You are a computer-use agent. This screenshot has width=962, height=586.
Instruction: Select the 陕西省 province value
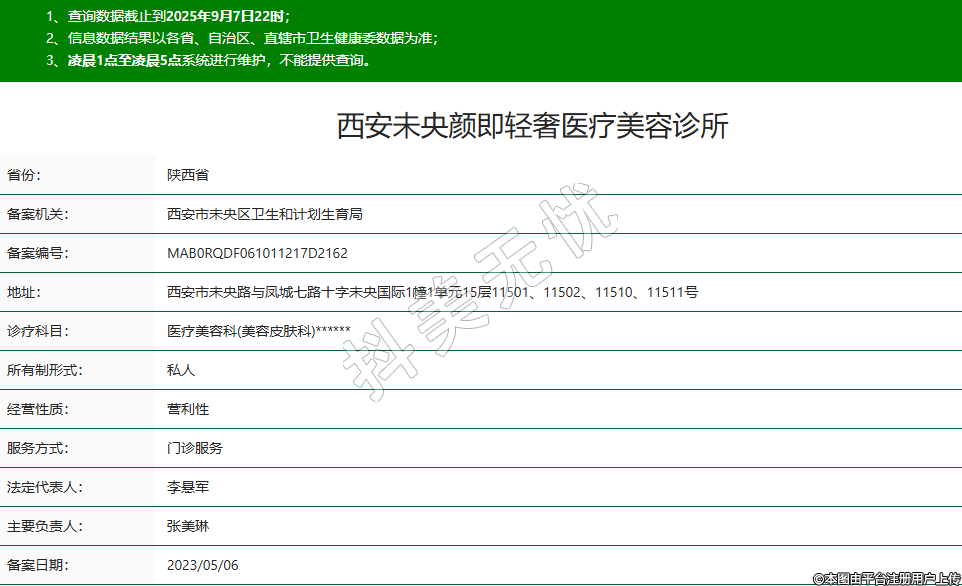tap(188, 175)
